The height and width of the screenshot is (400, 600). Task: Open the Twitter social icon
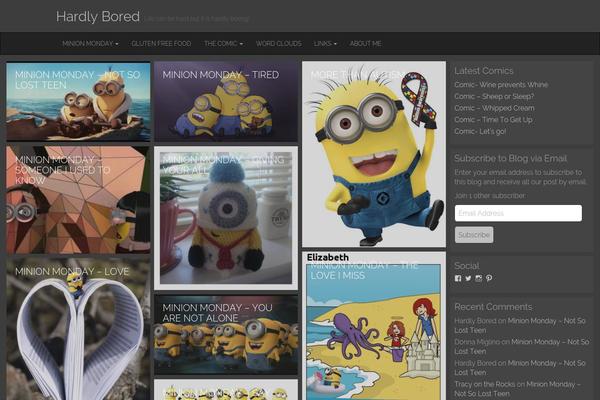468,278
